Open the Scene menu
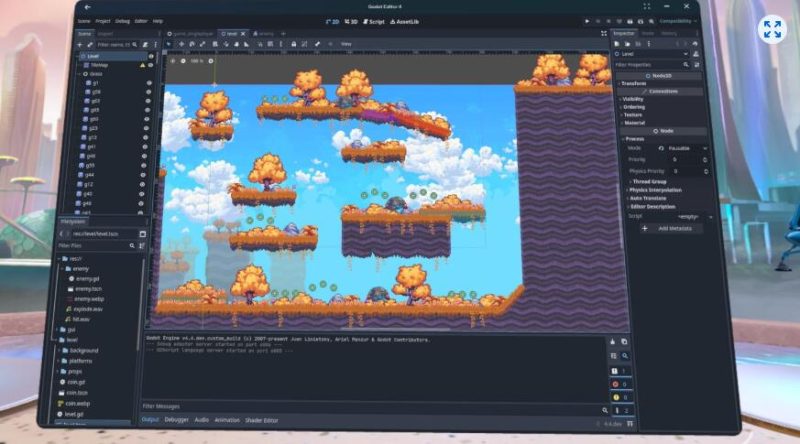This screenshot has width=800, height=444. pos(84,21)
